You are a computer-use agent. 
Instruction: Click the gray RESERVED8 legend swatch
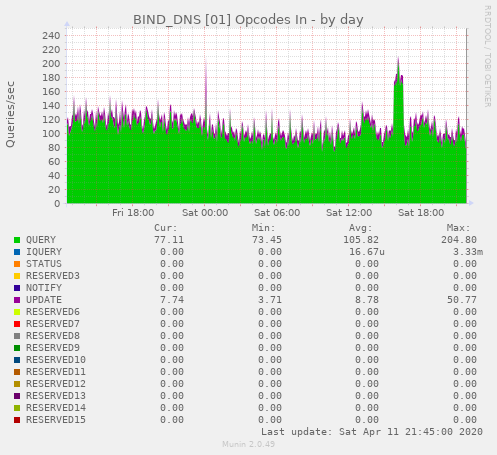click(17, 336)
